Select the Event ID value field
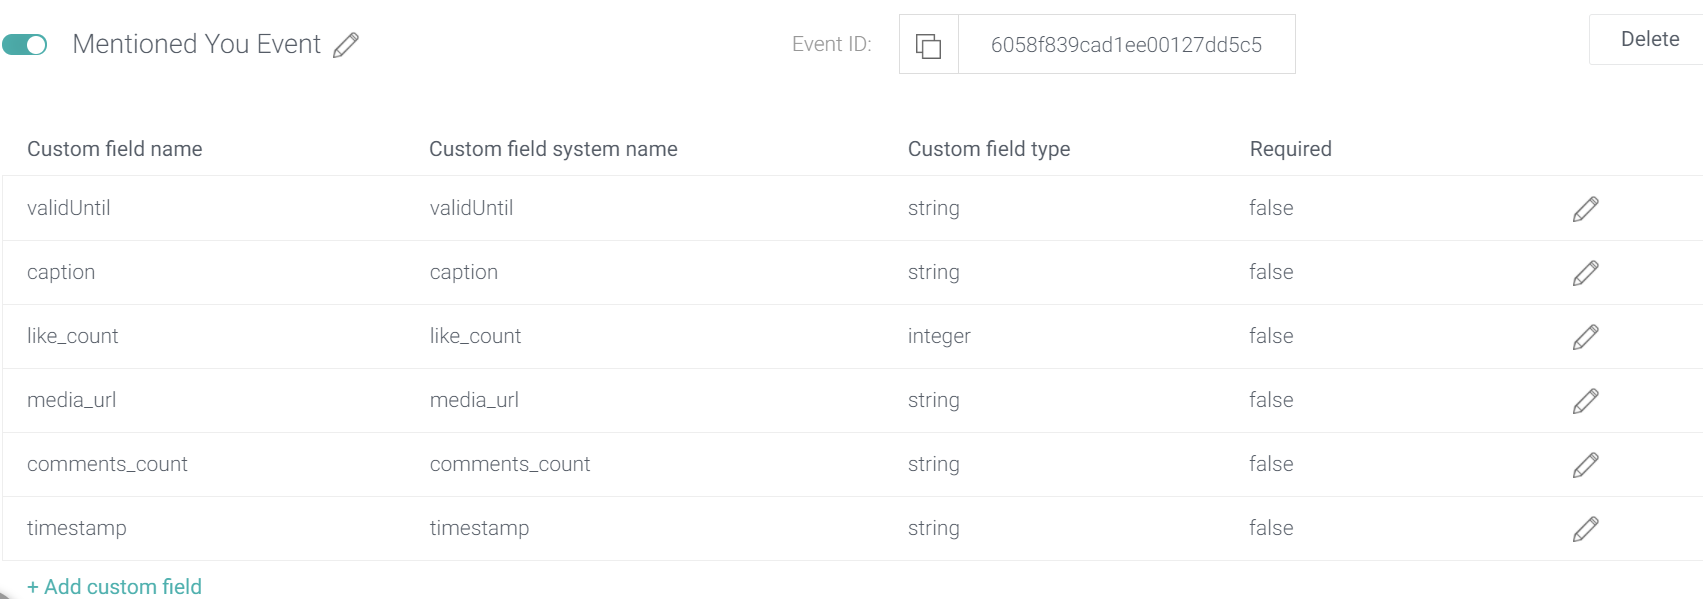Image resolution: width=1703 pixels, height=599 pixels. tap(1126, 45)
